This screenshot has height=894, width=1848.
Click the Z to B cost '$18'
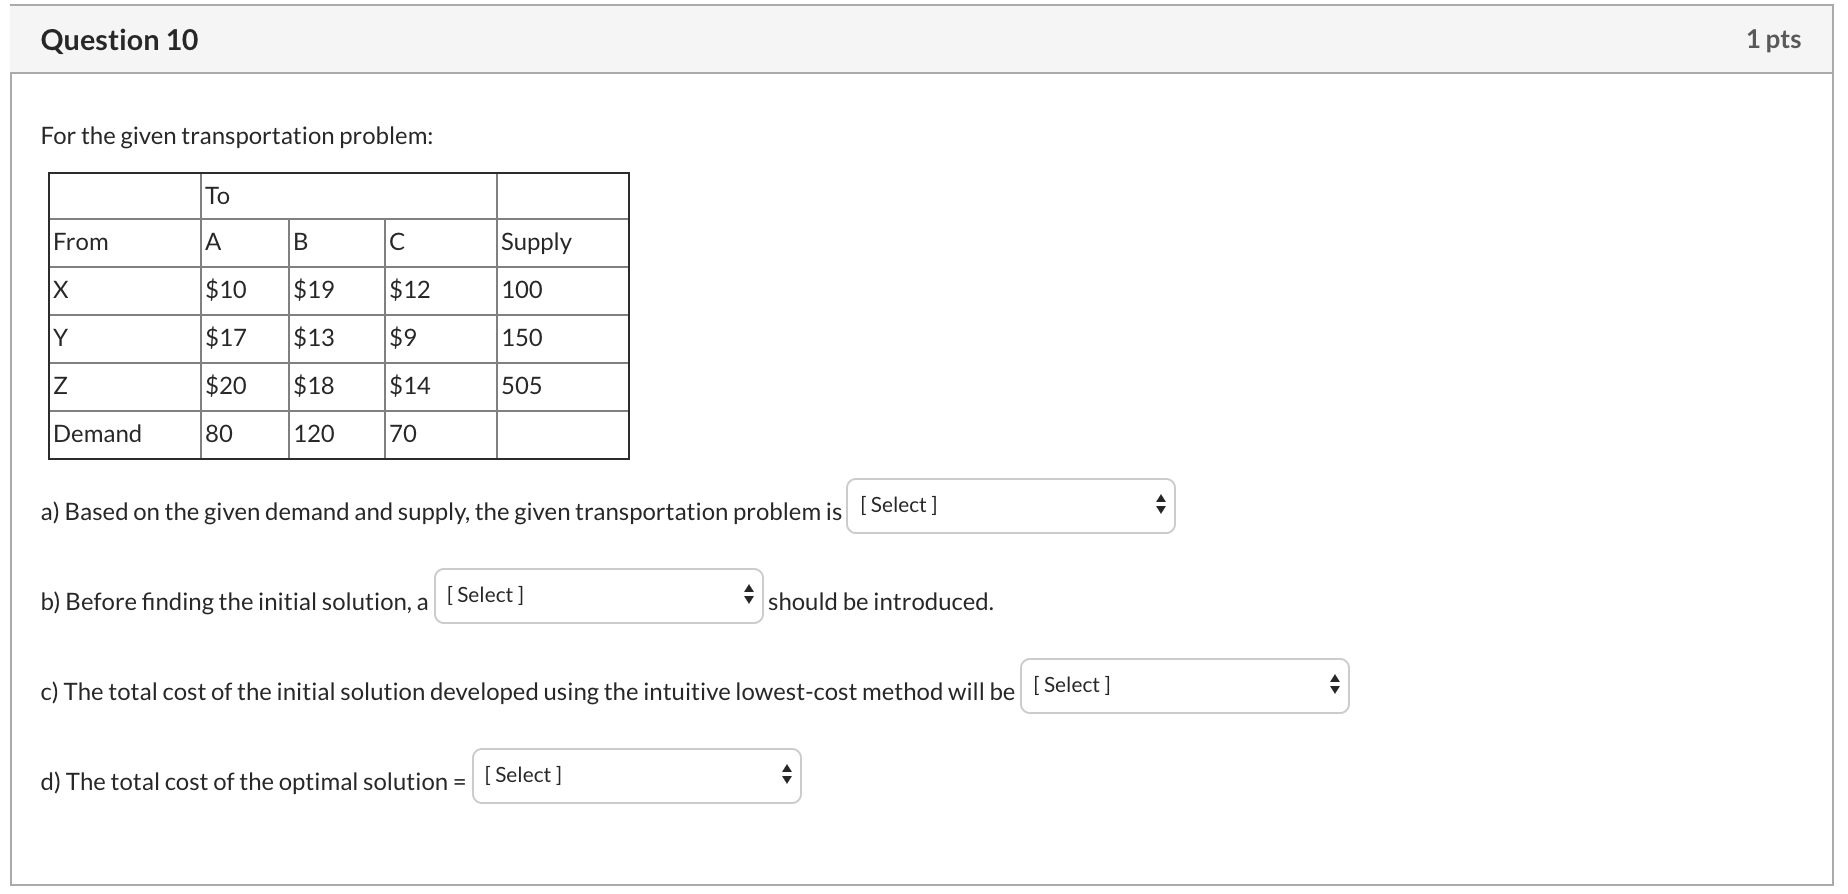pos(314,386)
